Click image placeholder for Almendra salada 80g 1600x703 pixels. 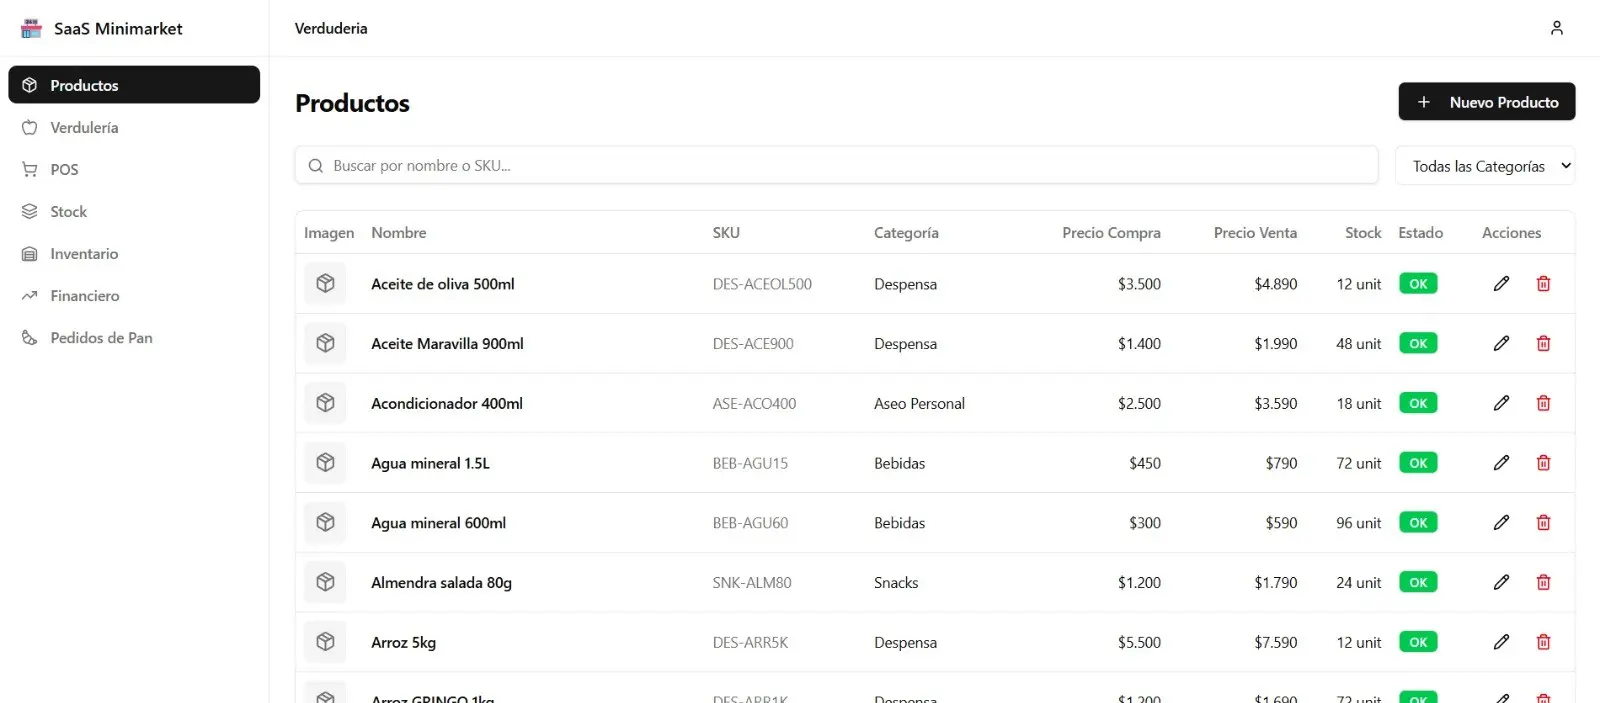click(325, 582)
